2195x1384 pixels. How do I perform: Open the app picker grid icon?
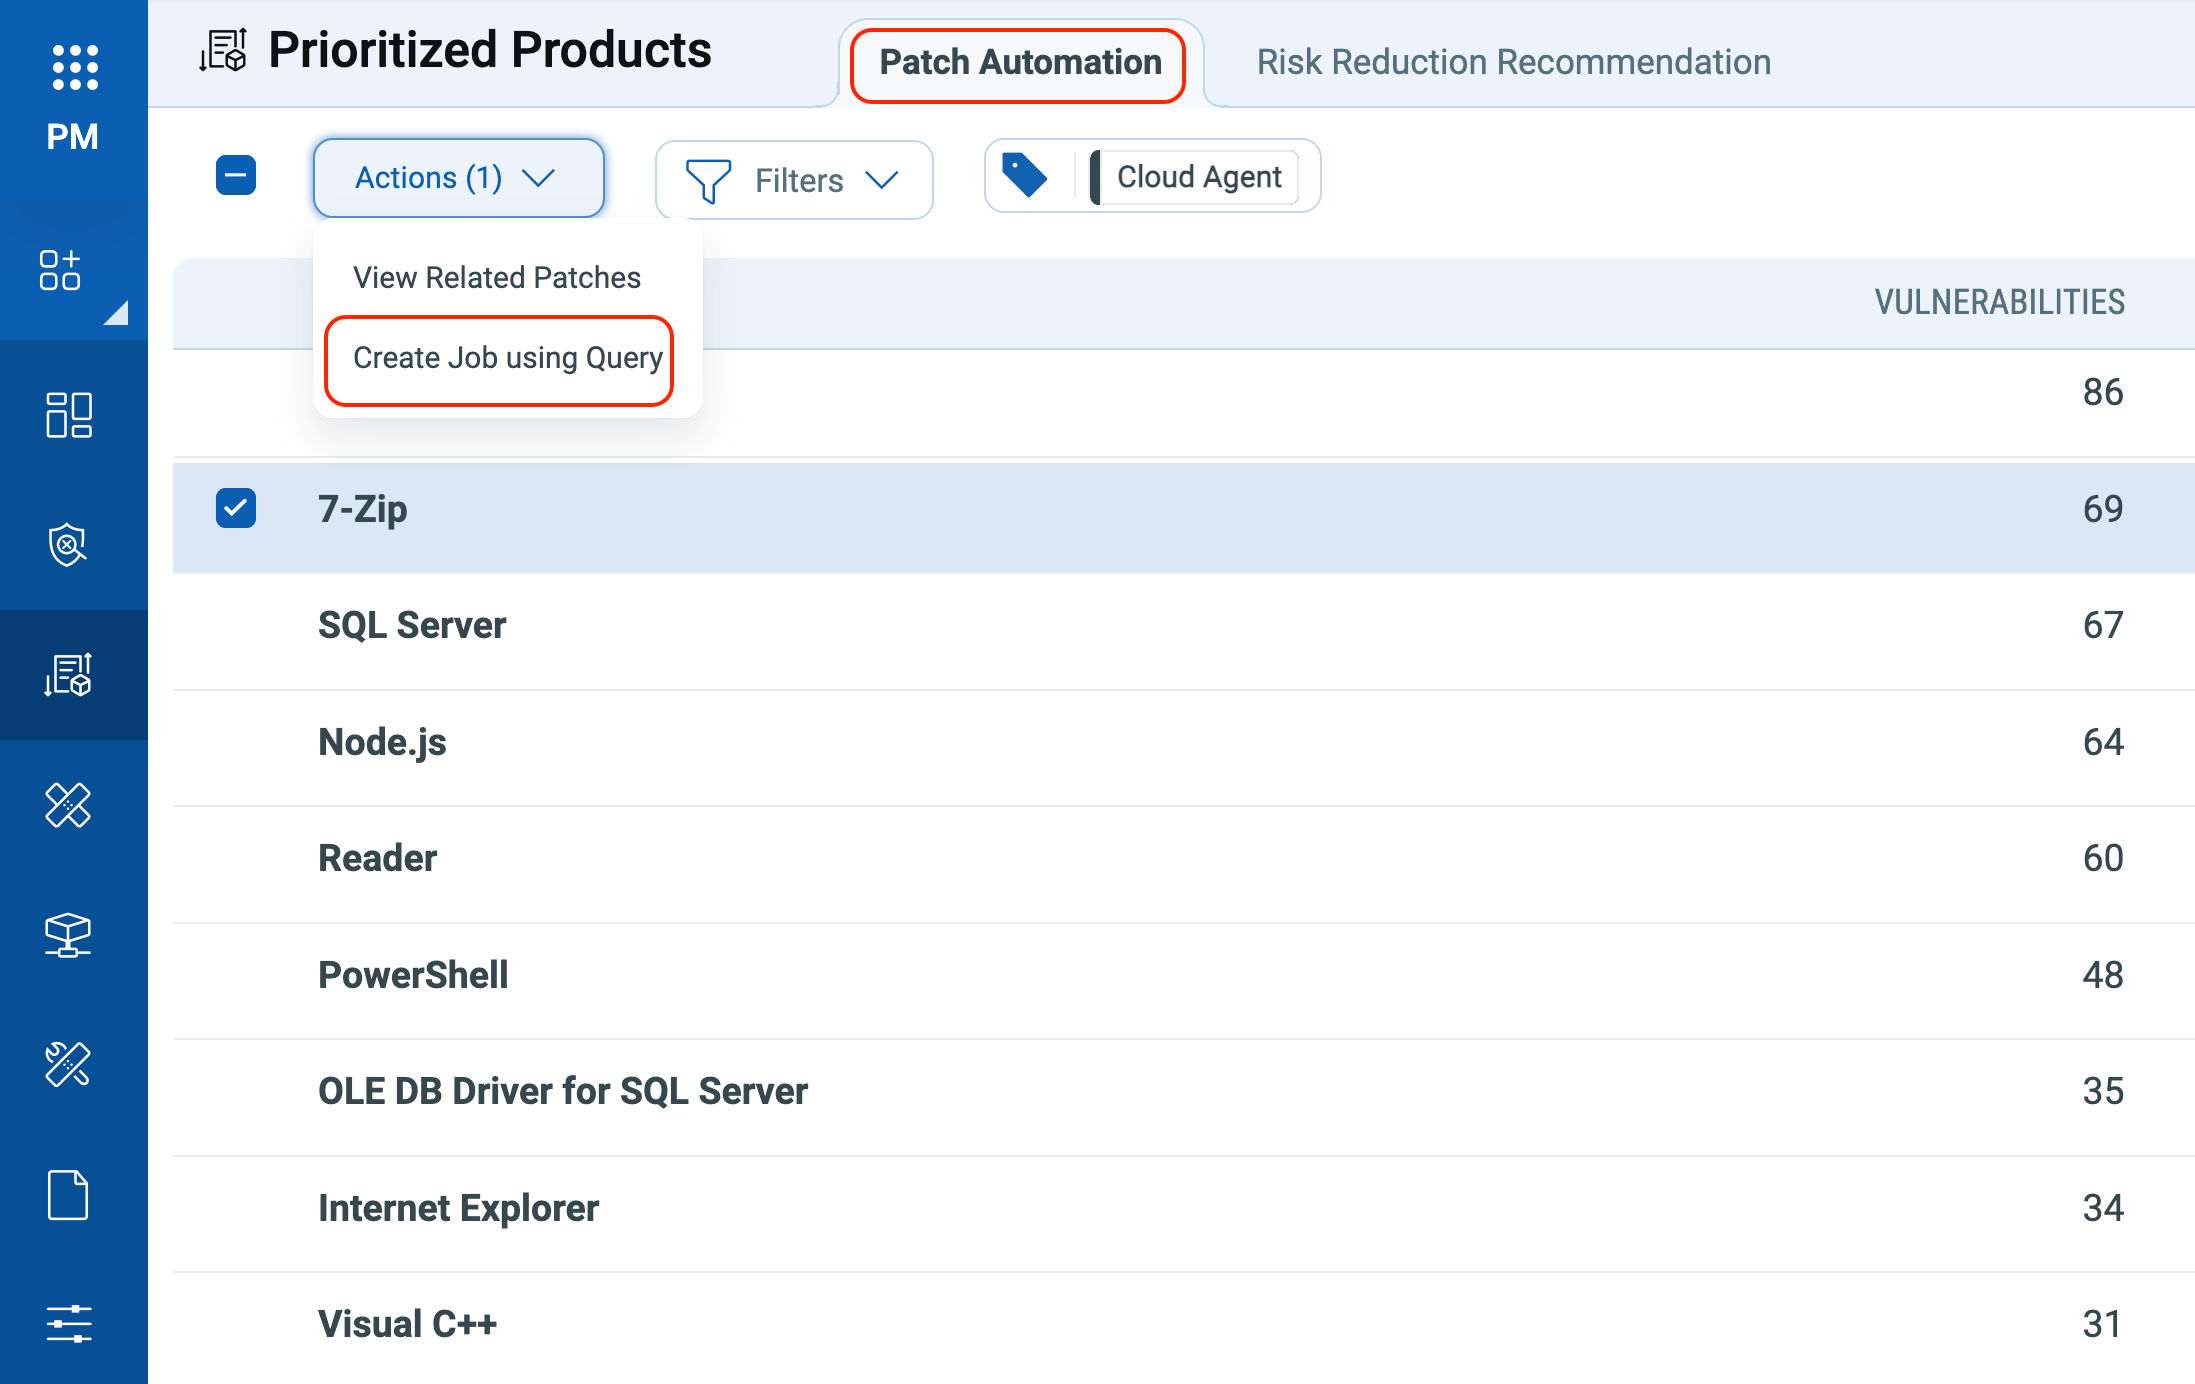click(75, 67)
